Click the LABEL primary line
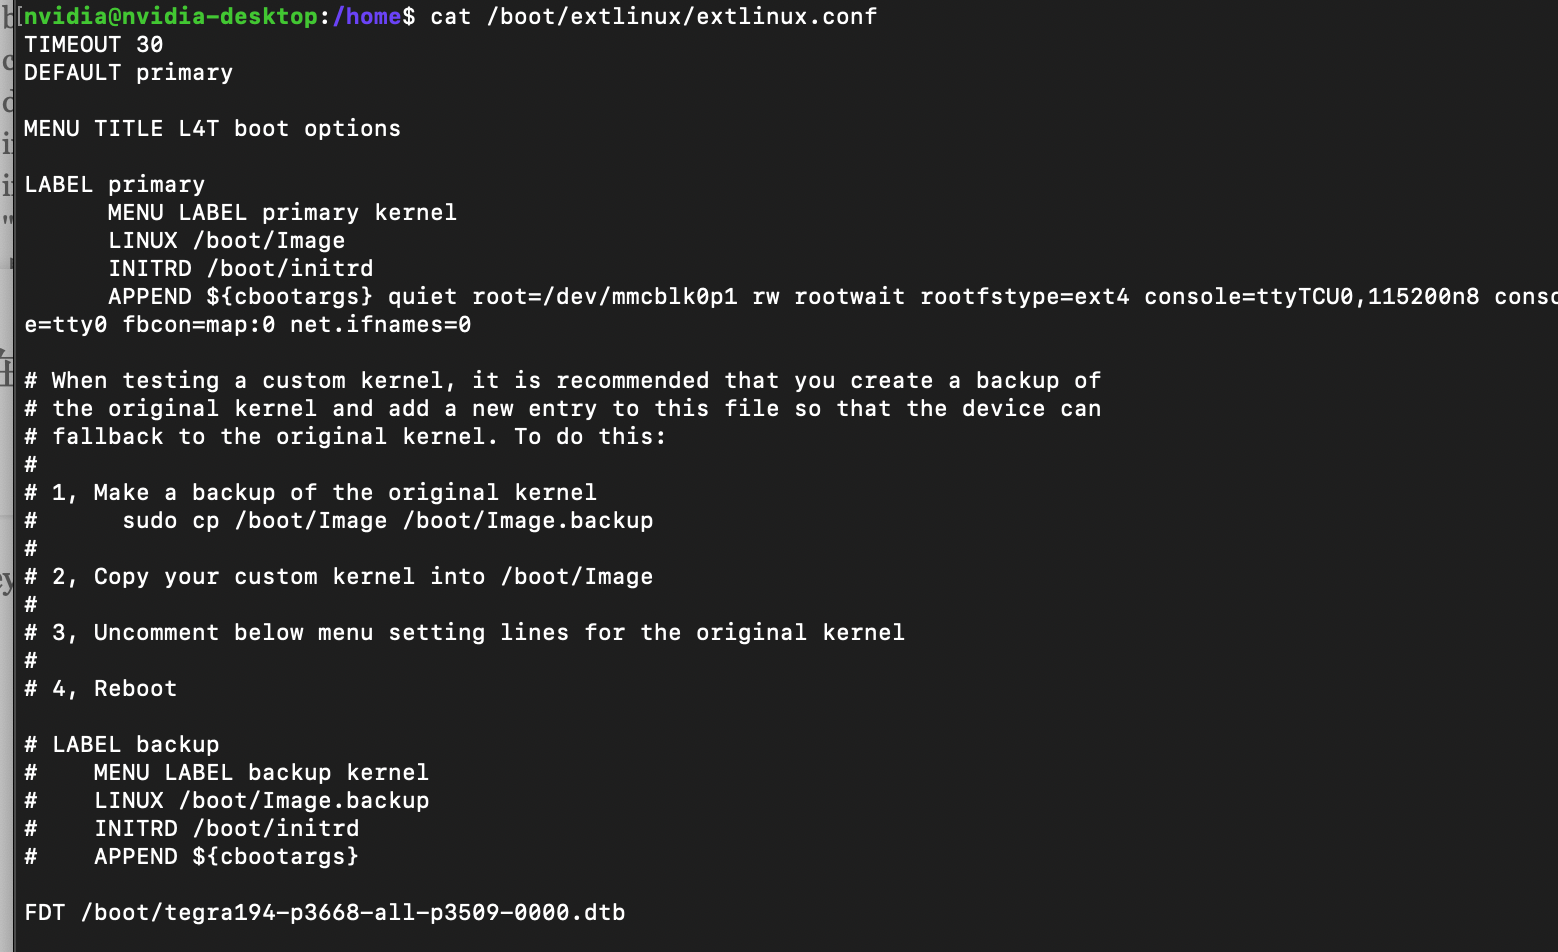Image resolution: width=1558 pixels, height=952 pixels. 115,184
